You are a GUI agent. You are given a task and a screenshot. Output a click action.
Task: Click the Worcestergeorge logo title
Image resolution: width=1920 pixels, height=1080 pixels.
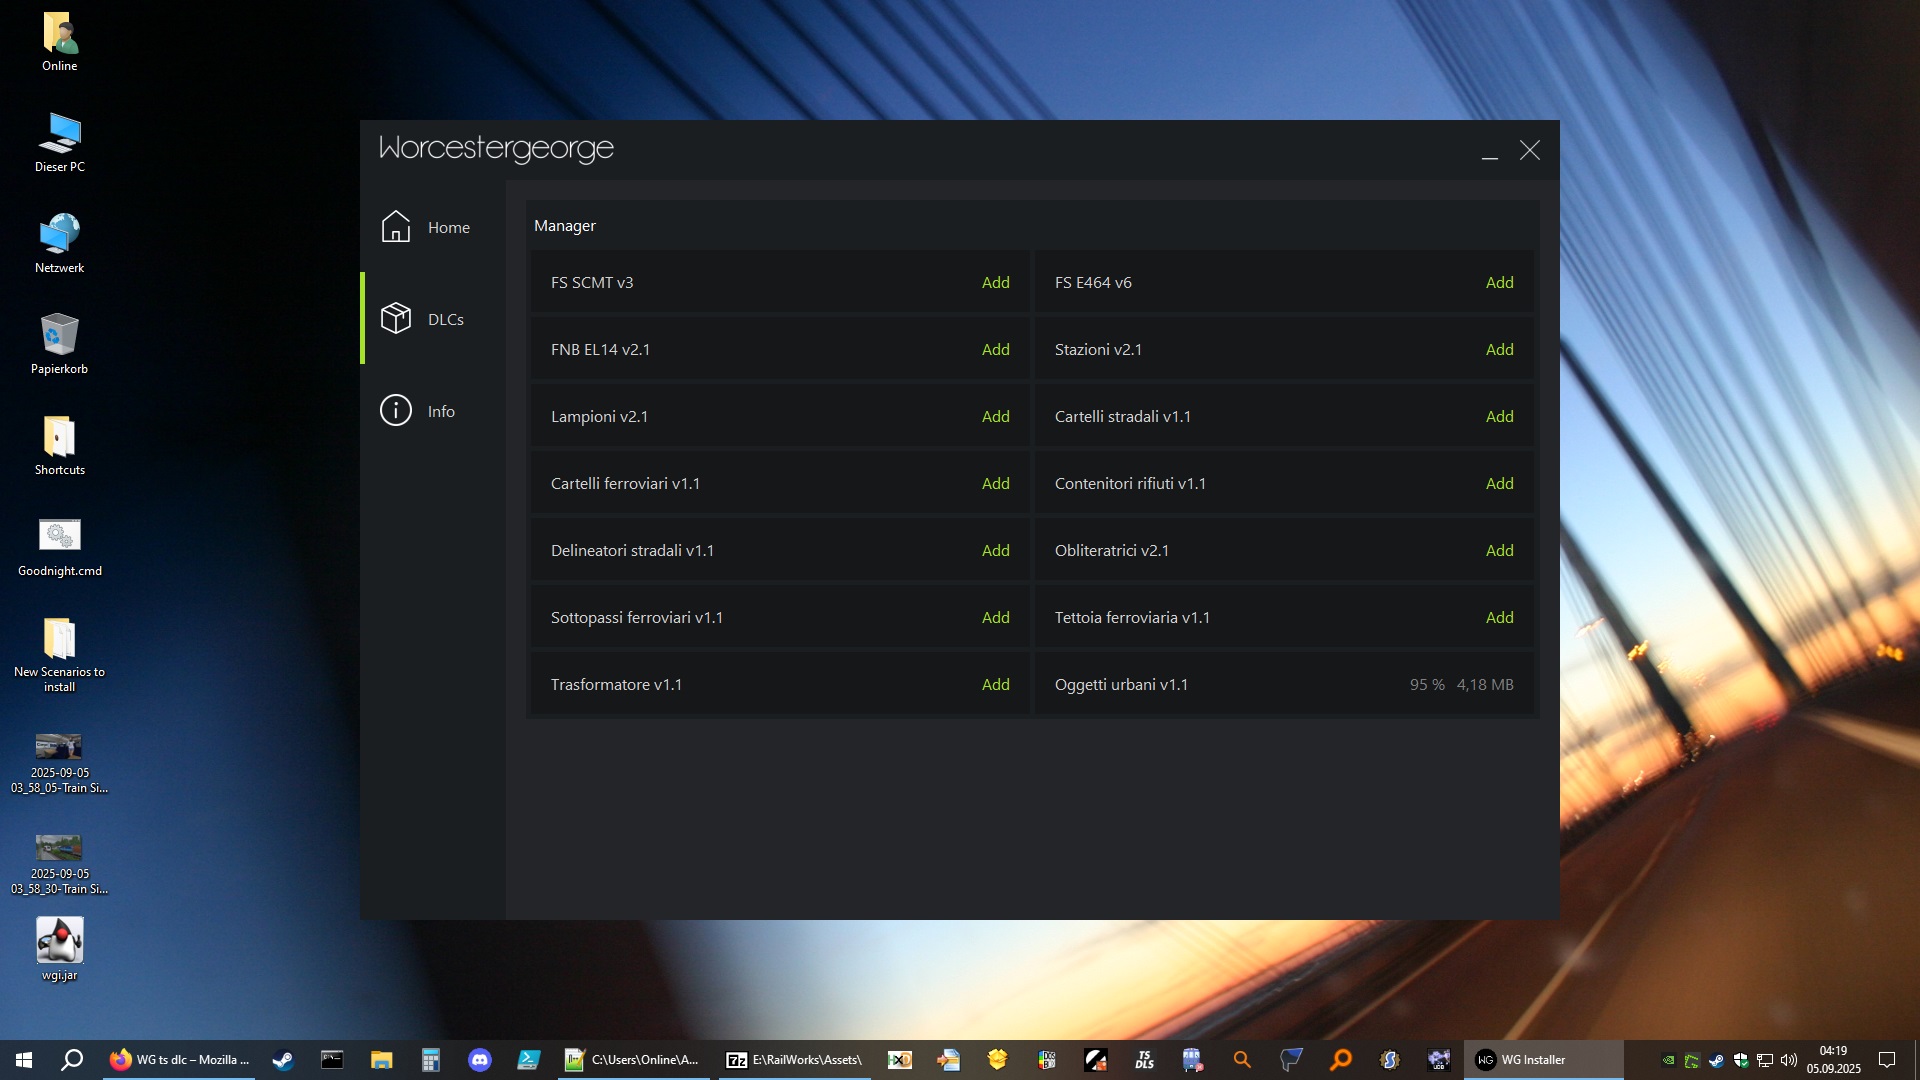click(496, 148)
